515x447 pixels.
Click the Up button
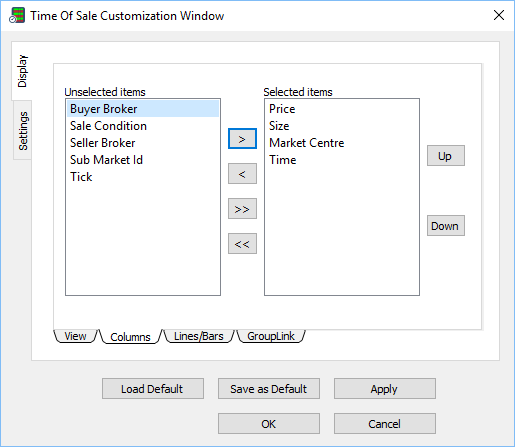[446, 156]
